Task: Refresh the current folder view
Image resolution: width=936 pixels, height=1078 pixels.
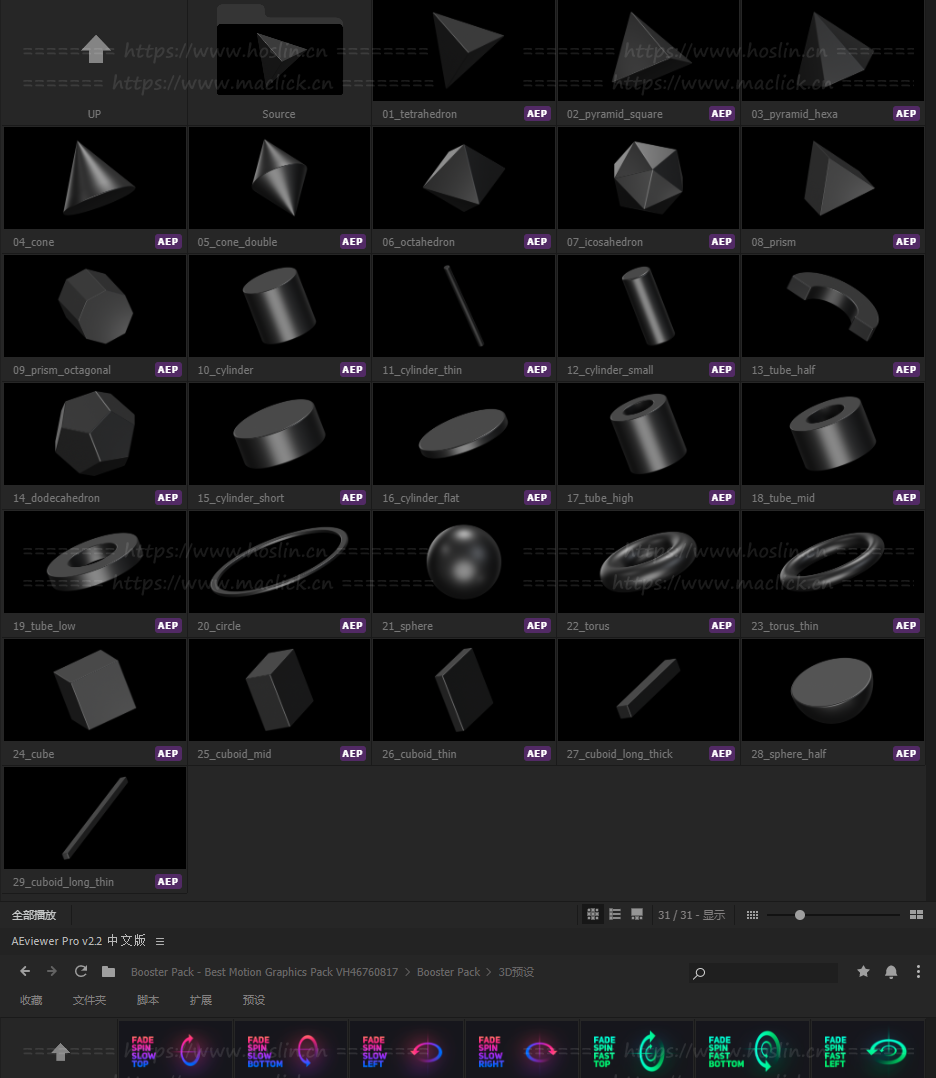Action: pos(80,971)
